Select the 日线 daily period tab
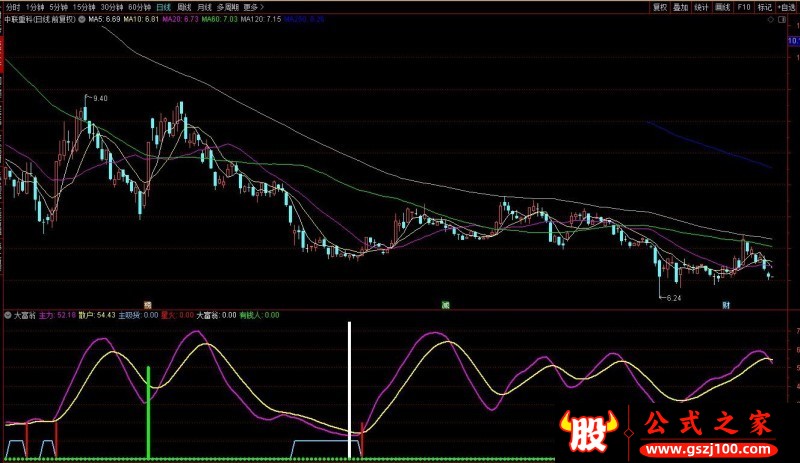The height and width of the screenshot is (463, 800). tap(162, 7)
